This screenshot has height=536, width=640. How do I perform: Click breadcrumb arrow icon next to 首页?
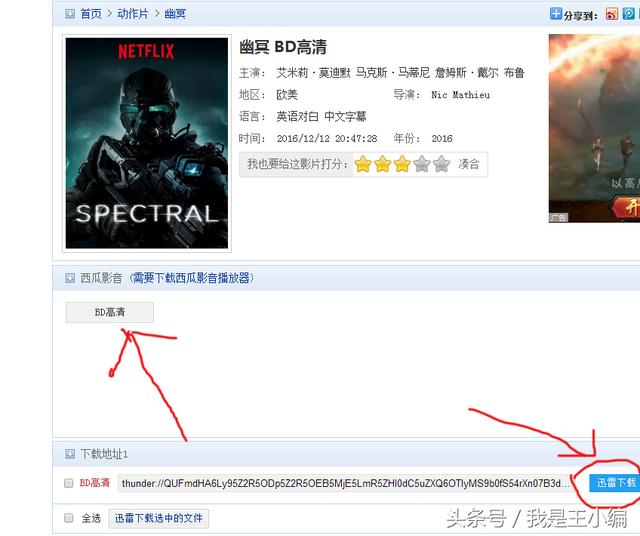click(70, 14)
